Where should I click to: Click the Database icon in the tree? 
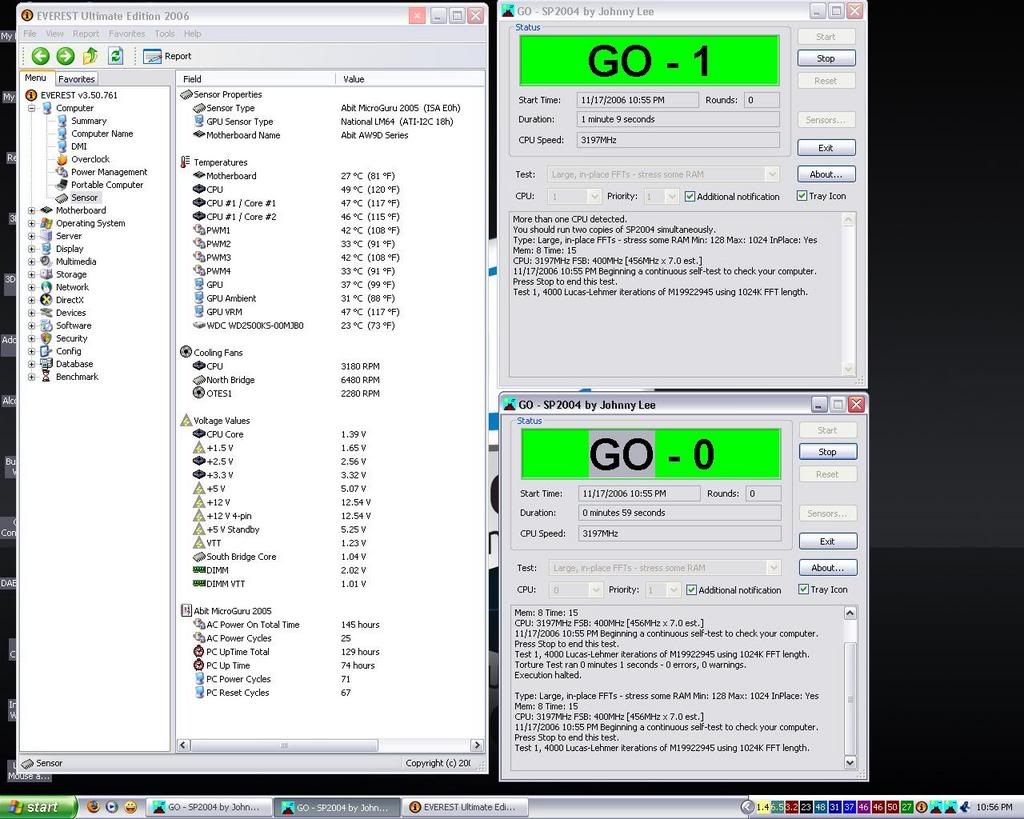coord(46,364)
